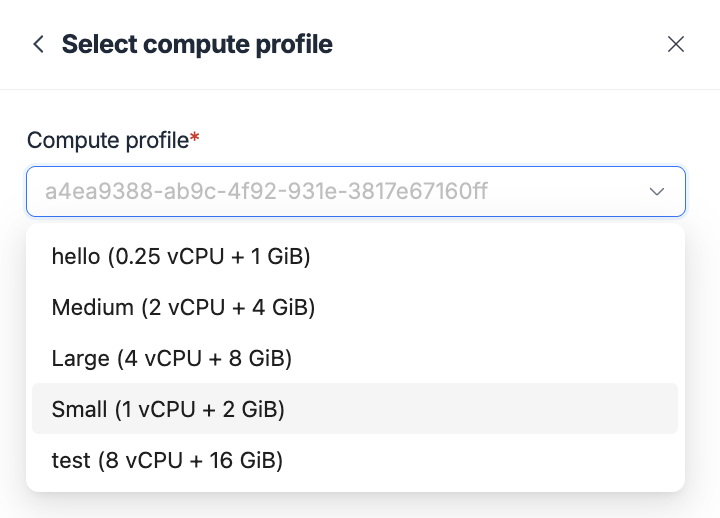Dismiss the panel with the X icon

[x=676, y=44]
